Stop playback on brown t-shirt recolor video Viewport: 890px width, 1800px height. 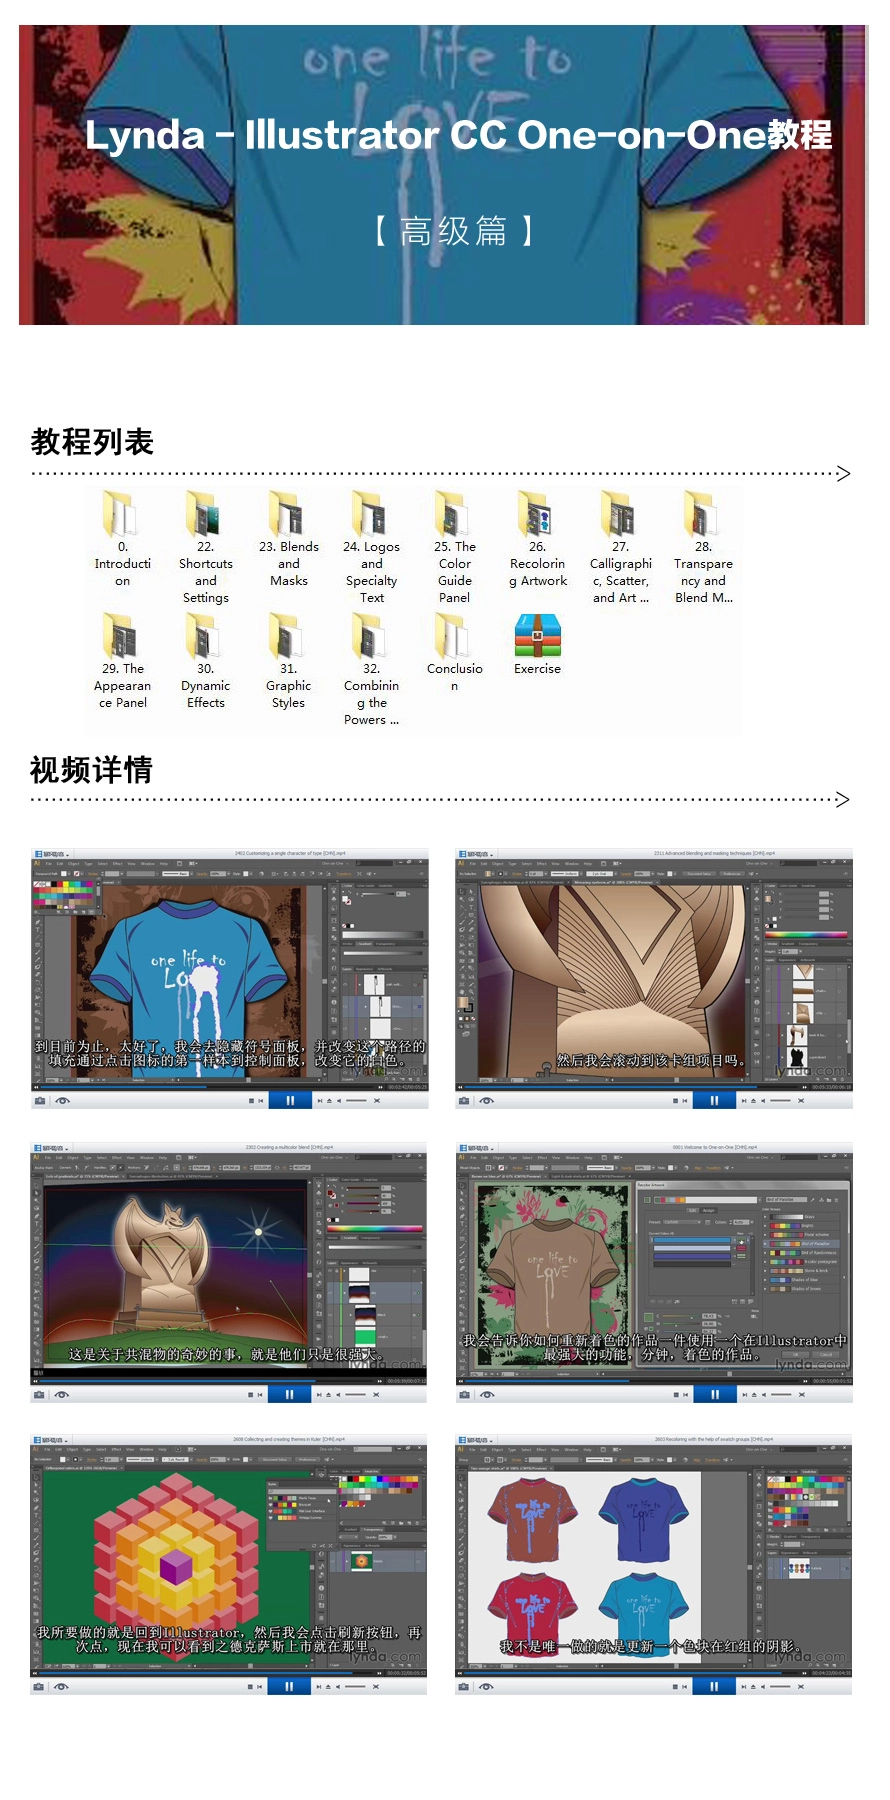point(676,1394)
